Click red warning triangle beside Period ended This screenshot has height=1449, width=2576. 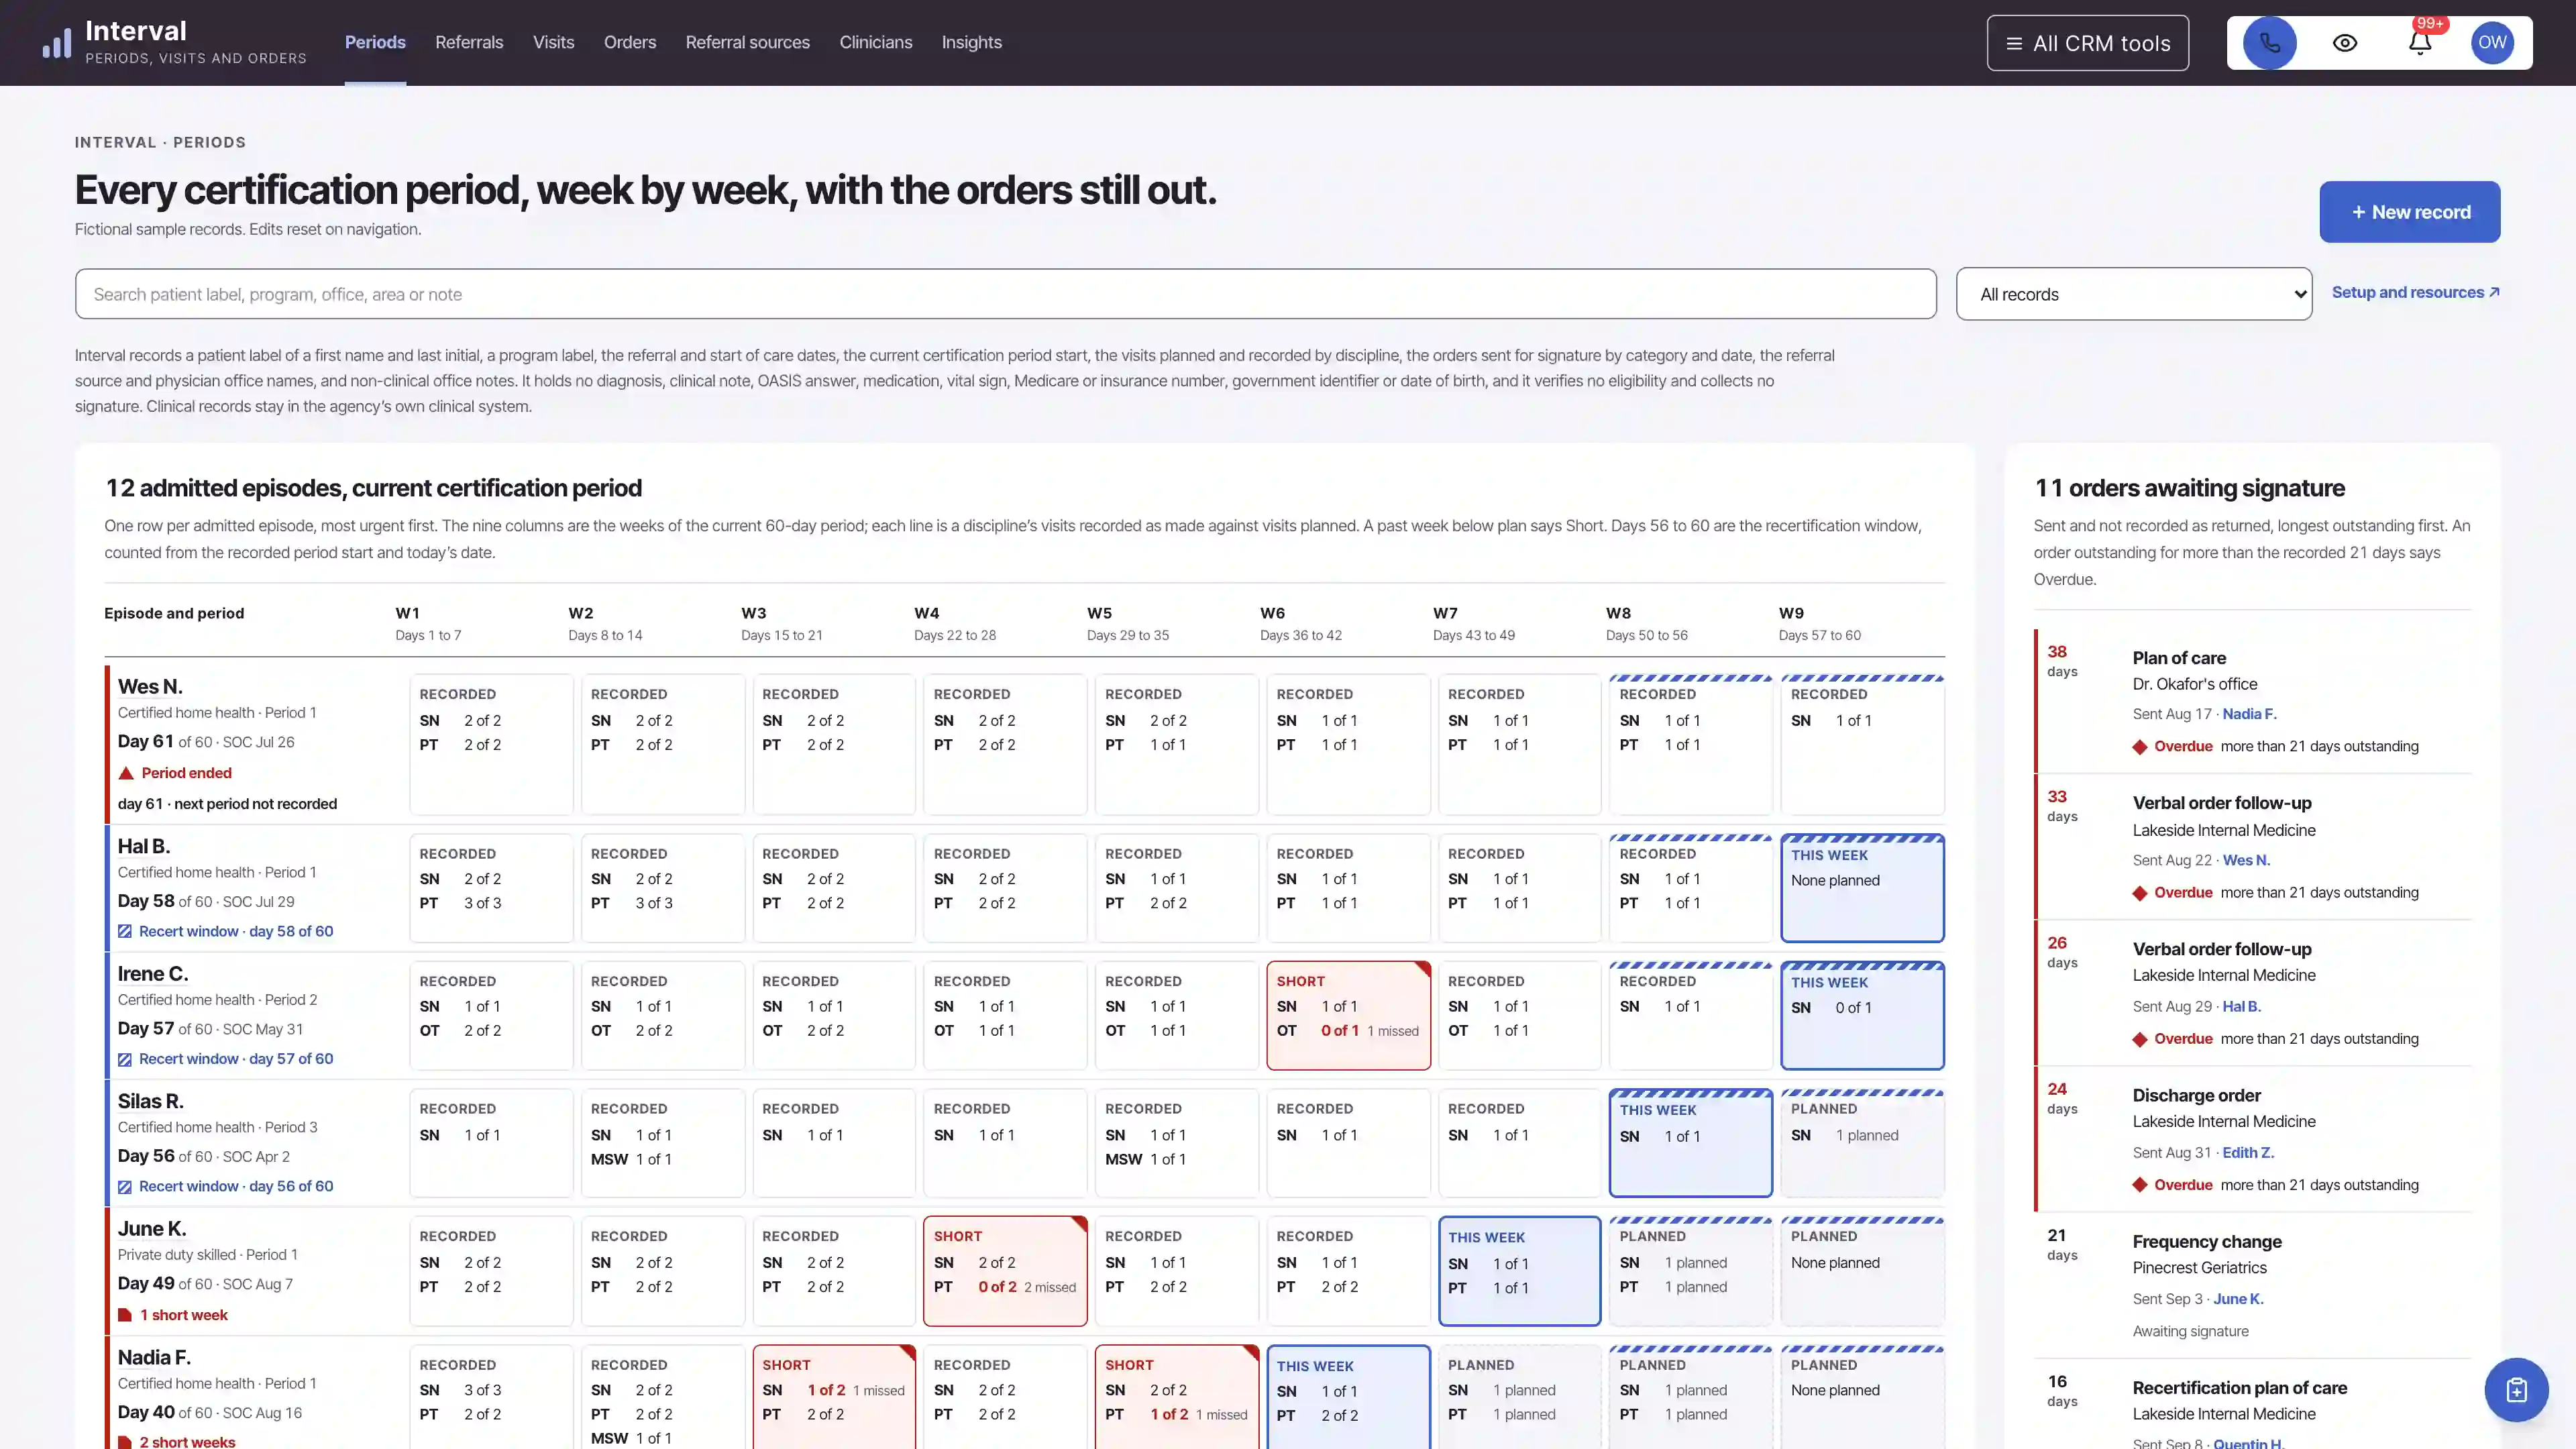pos(126,773)
